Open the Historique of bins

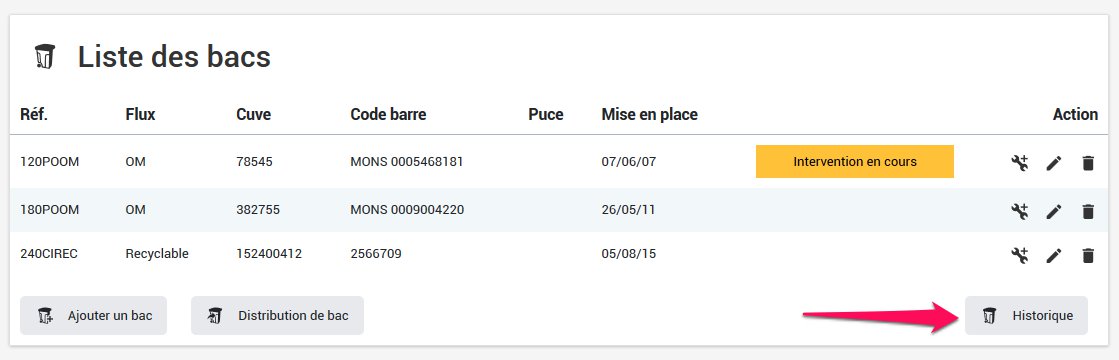(1026, 316)
